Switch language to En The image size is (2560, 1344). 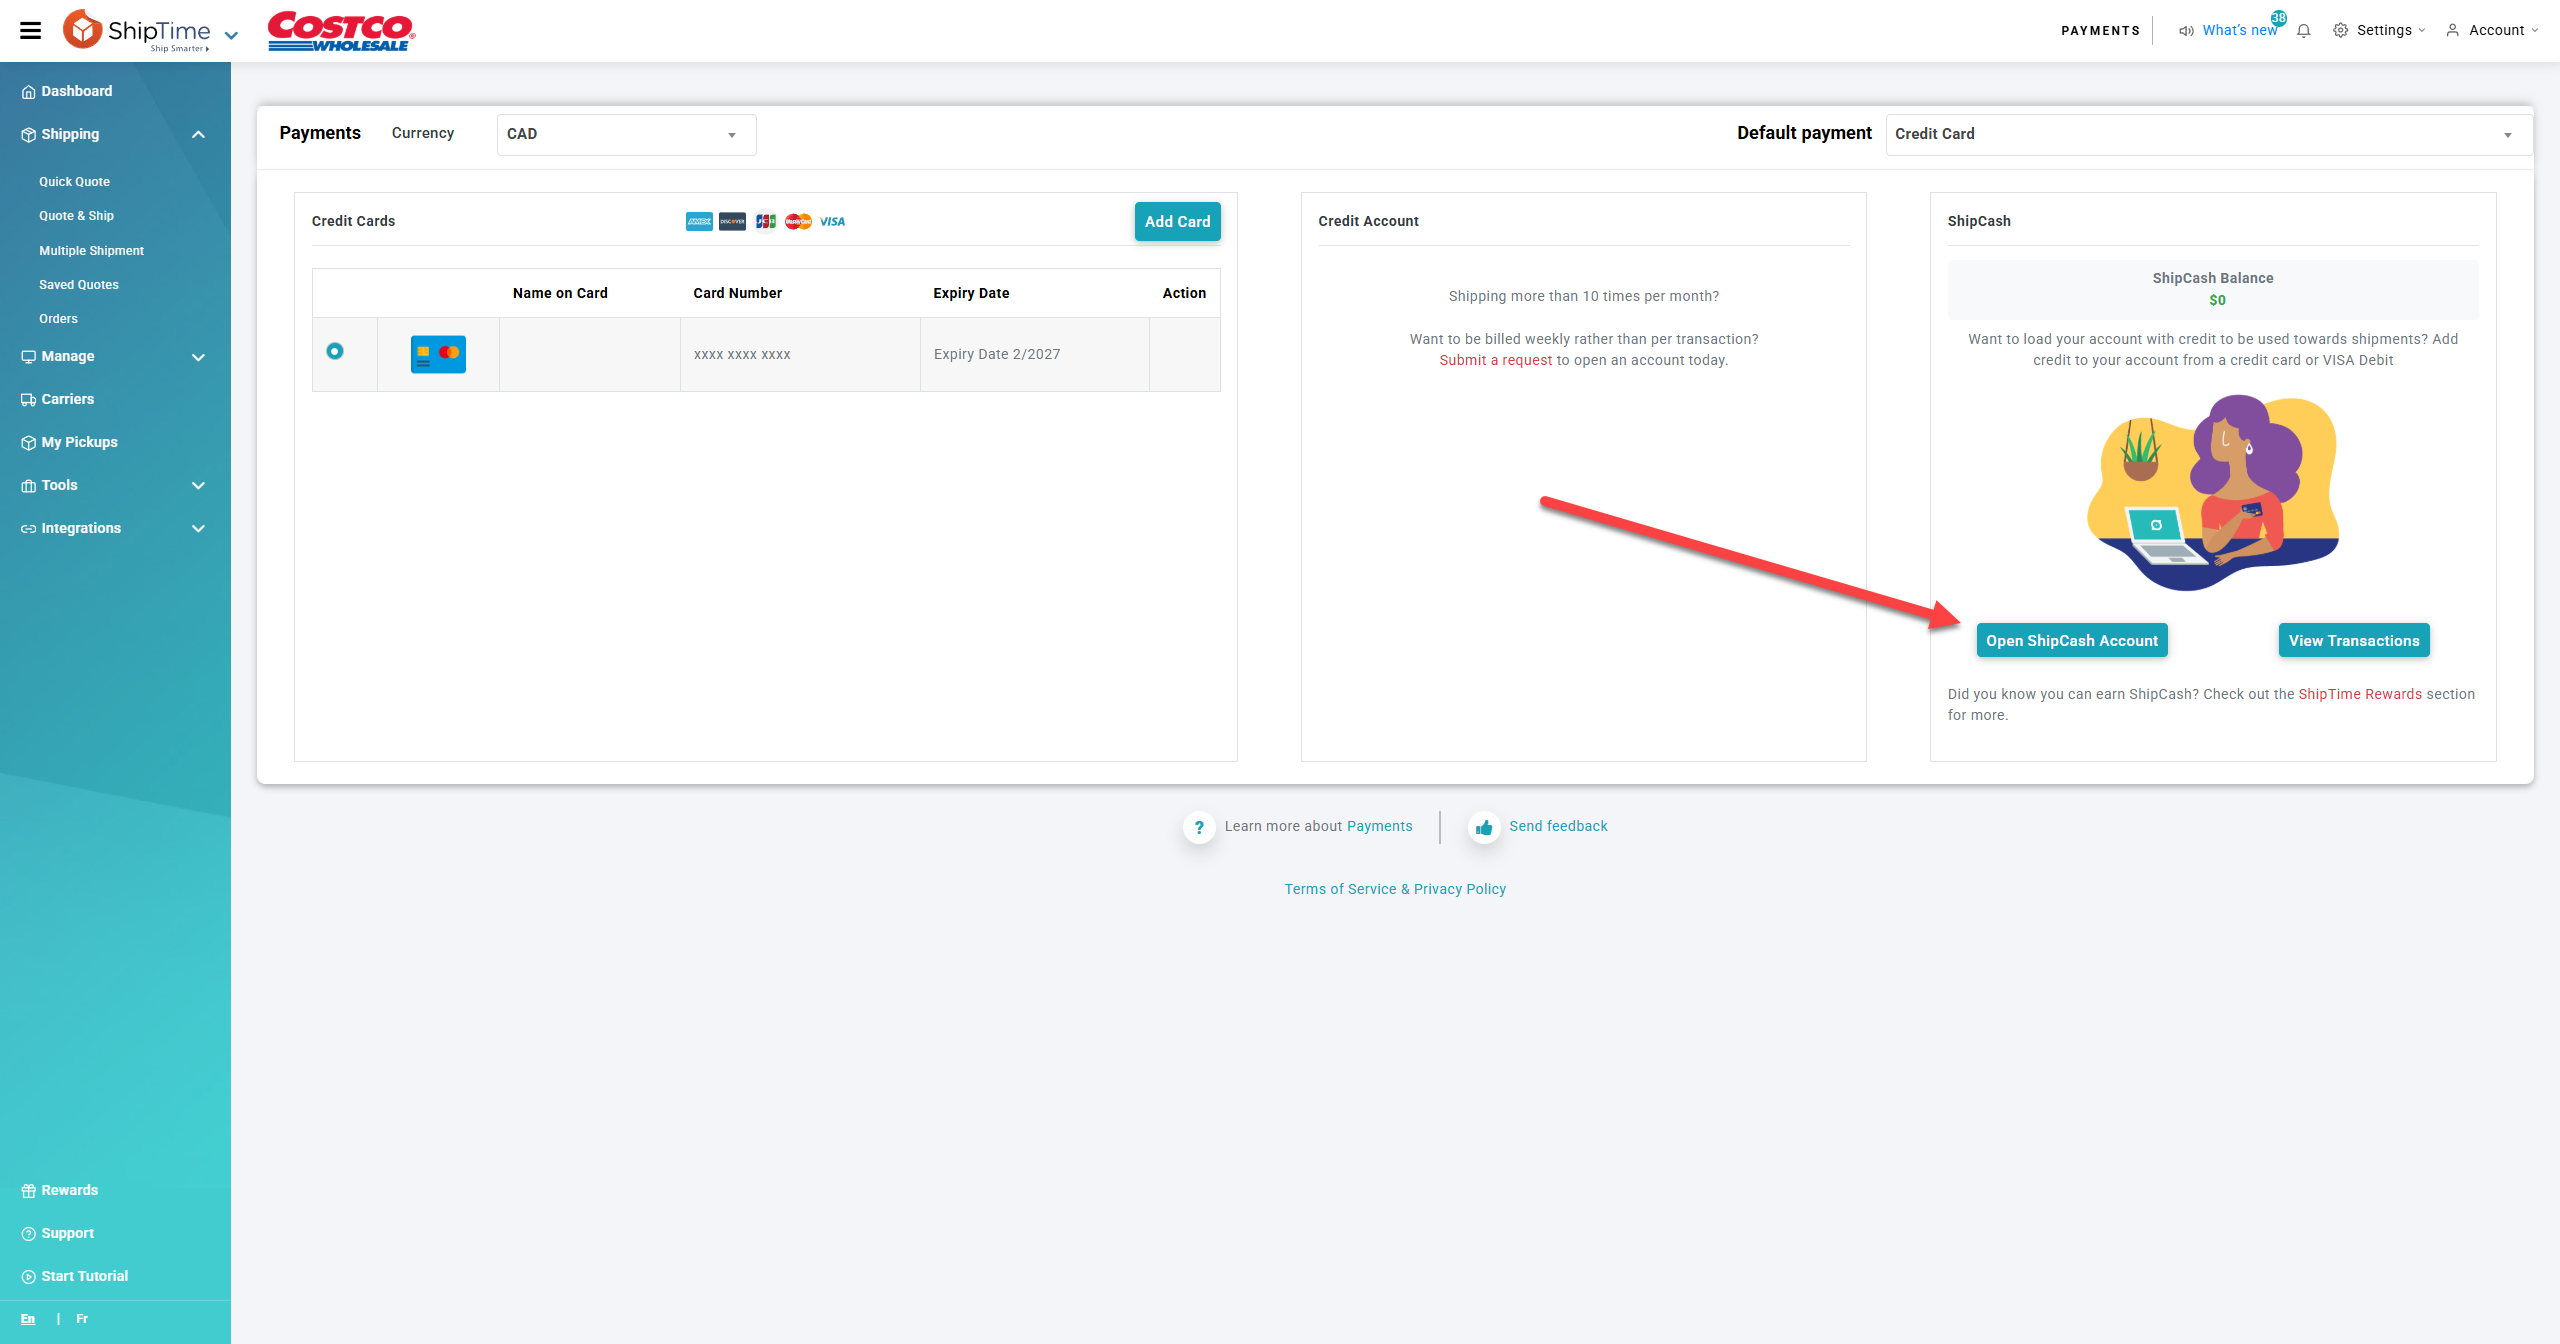click(x=27, y=1319)
